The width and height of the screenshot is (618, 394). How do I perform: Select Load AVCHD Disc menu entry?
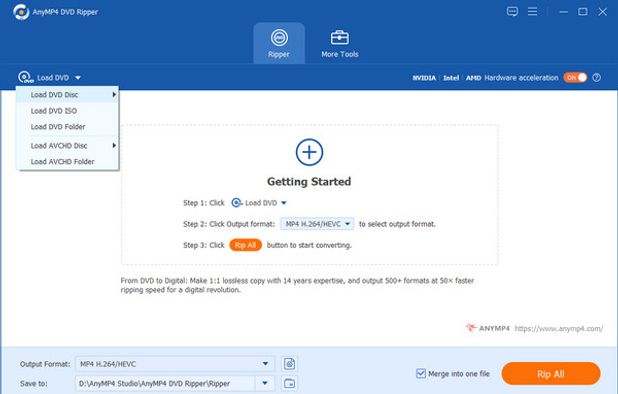tap(67, 145)
